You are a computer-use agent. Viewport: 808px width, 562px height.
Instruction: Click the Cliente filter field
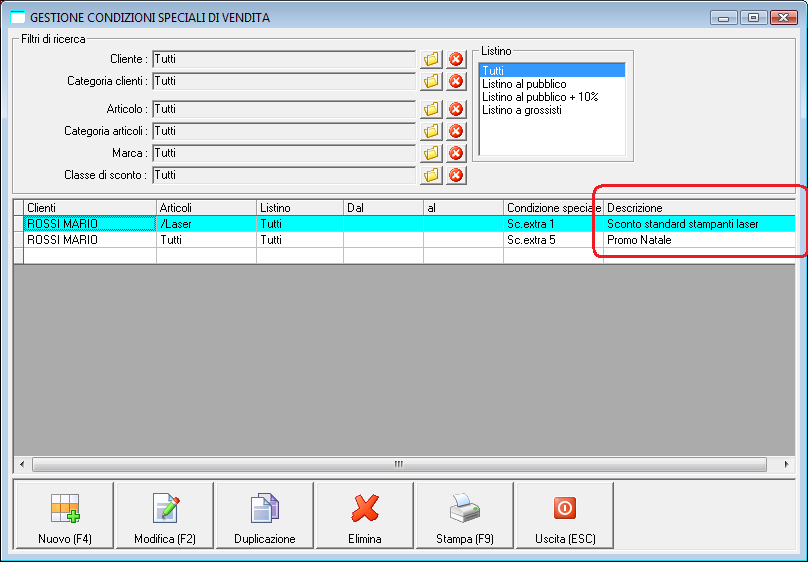click(x=284, y=59)
